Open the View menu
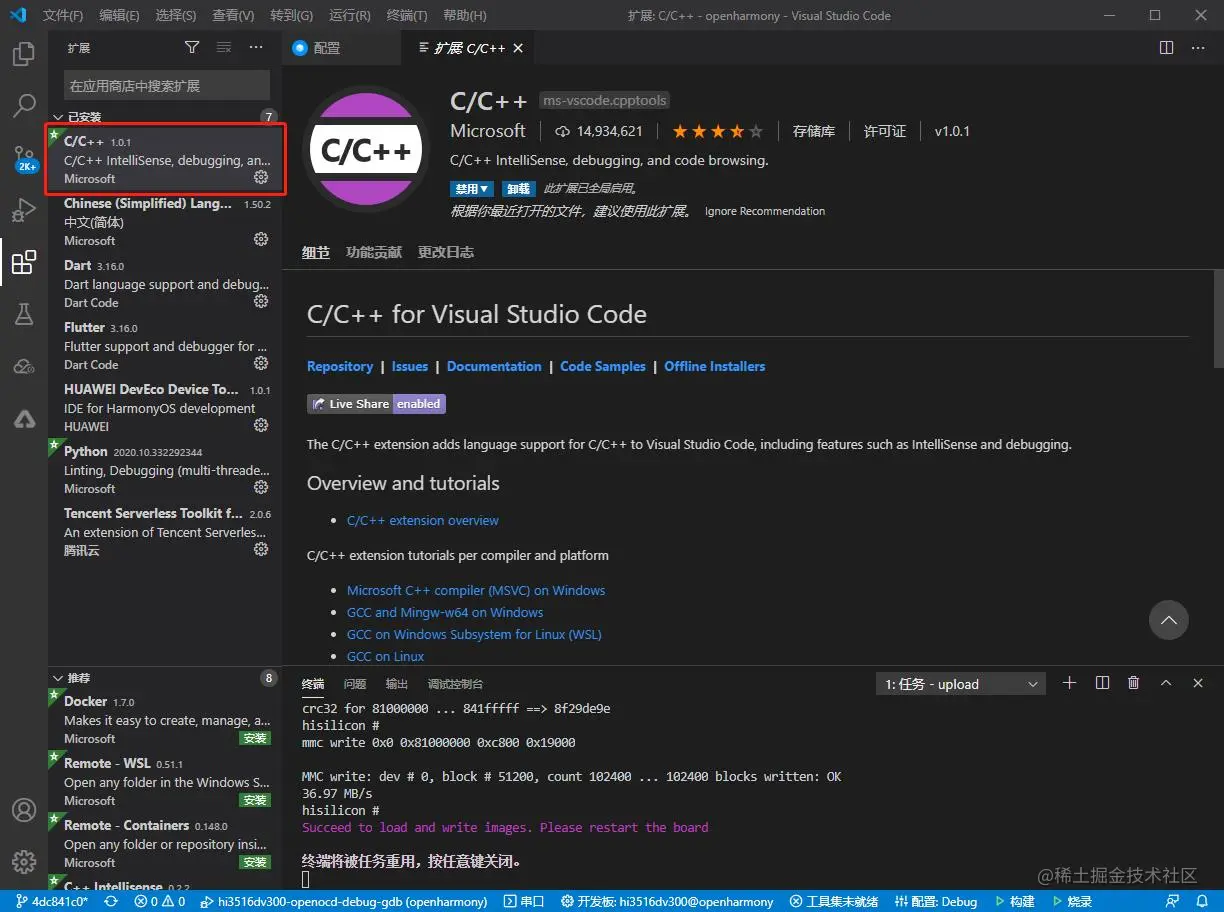Image resolution: width=1224 pixels, height=912 pixels. pos(233,15)
